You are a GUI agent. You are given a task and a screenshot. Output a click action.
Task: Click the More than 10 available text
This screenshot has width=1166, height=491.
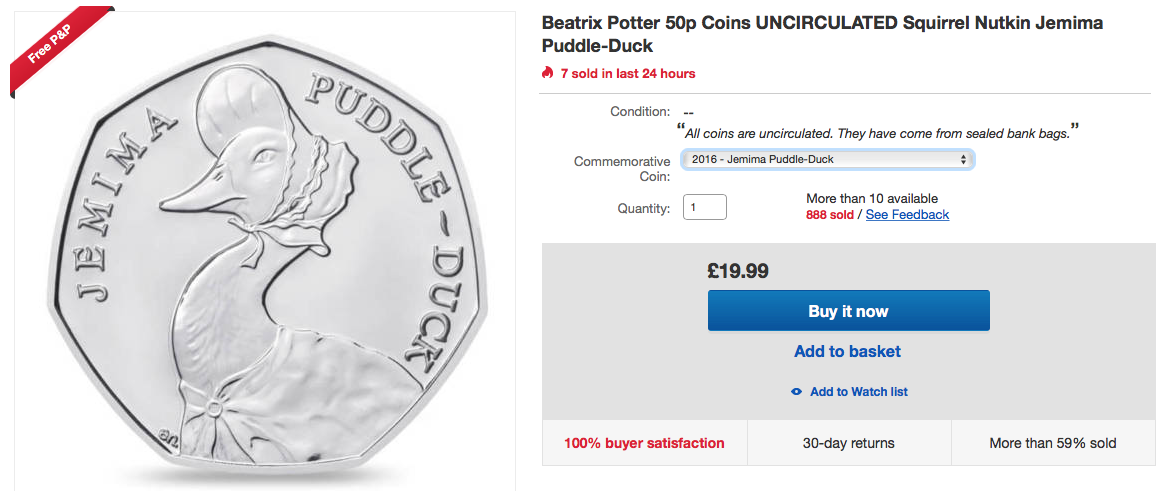coord(871,198)
